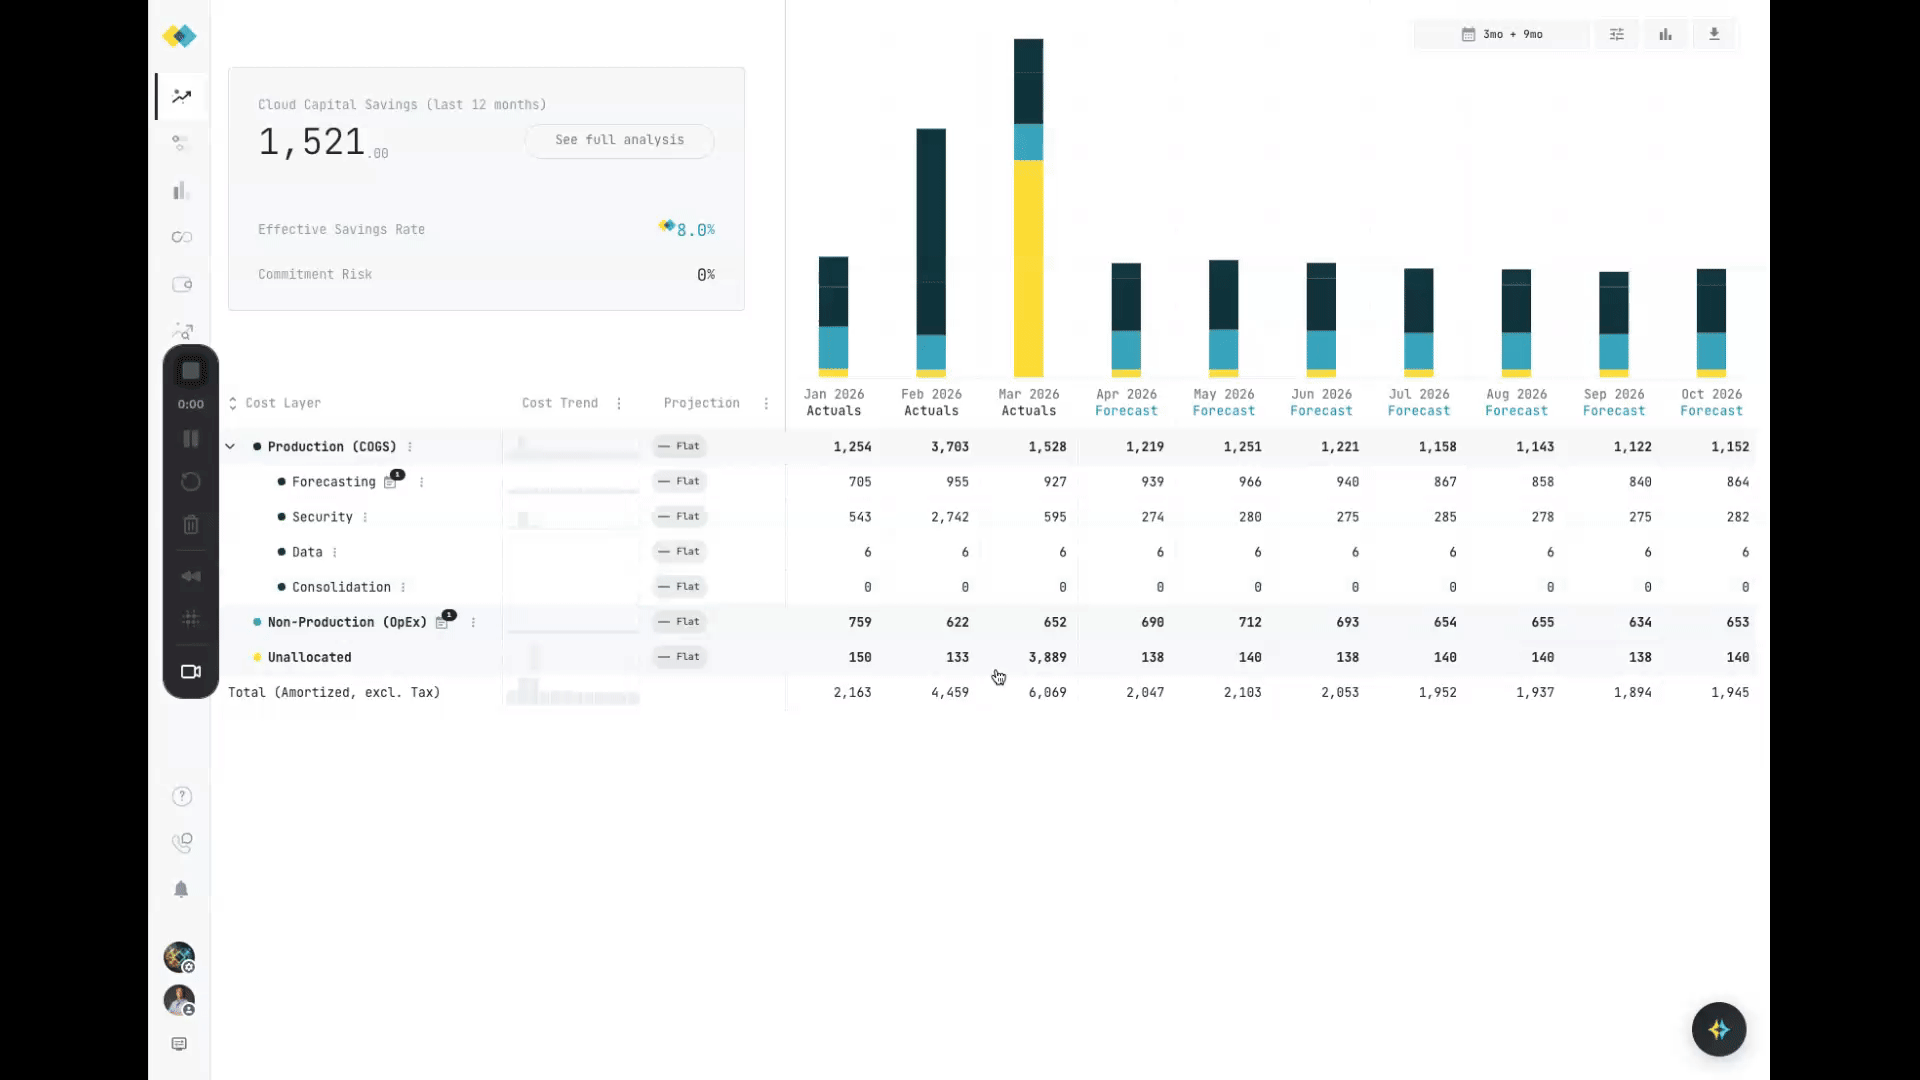Open the 3mo + 9mo date range selector

click(1501, 34)
